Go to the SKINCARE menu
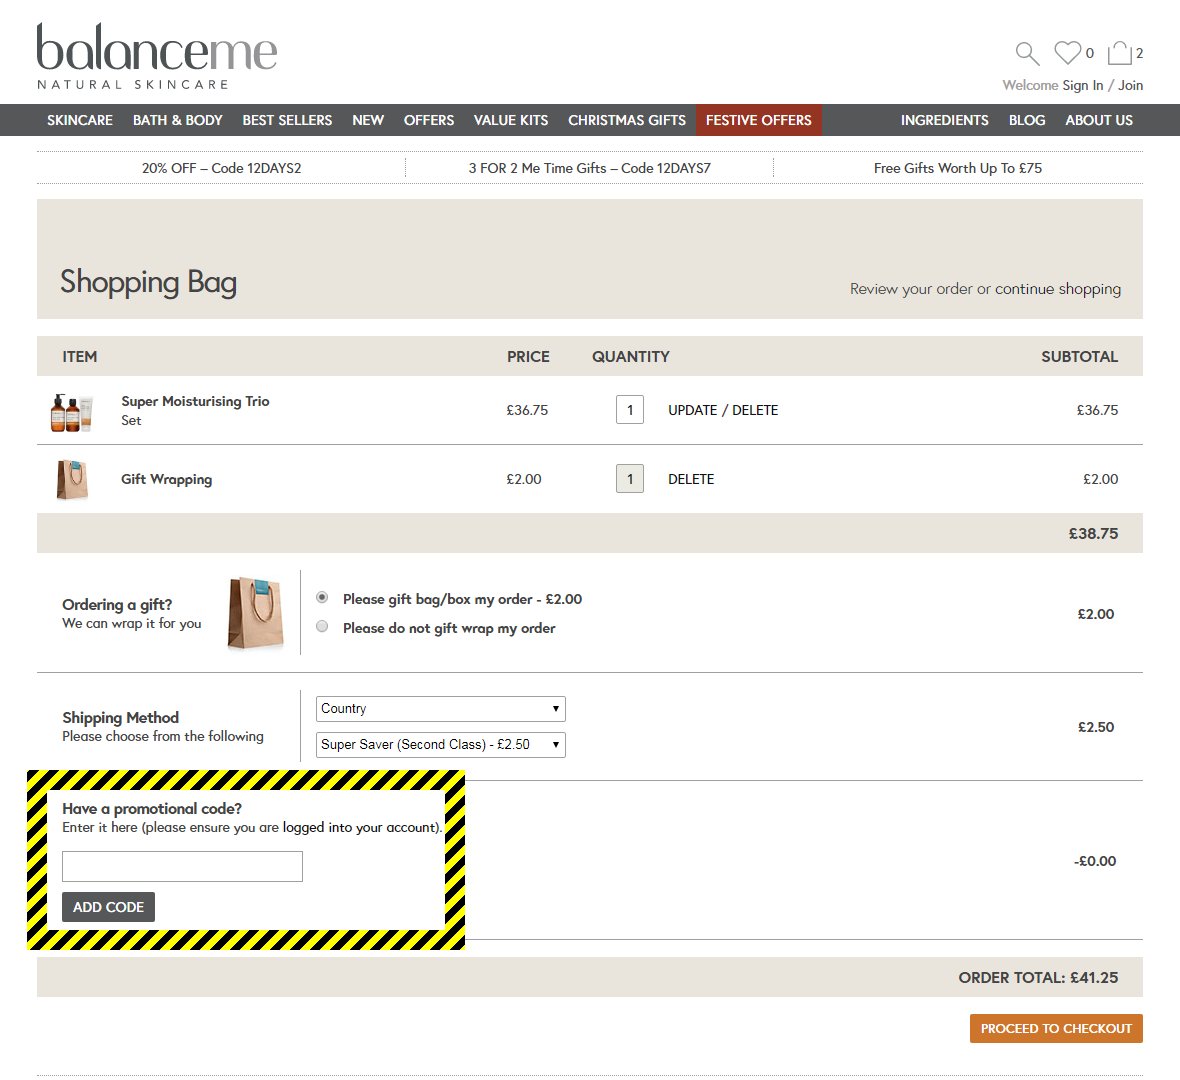Viewport: 1180px width, 1080px height. click(x=80, y=120)
